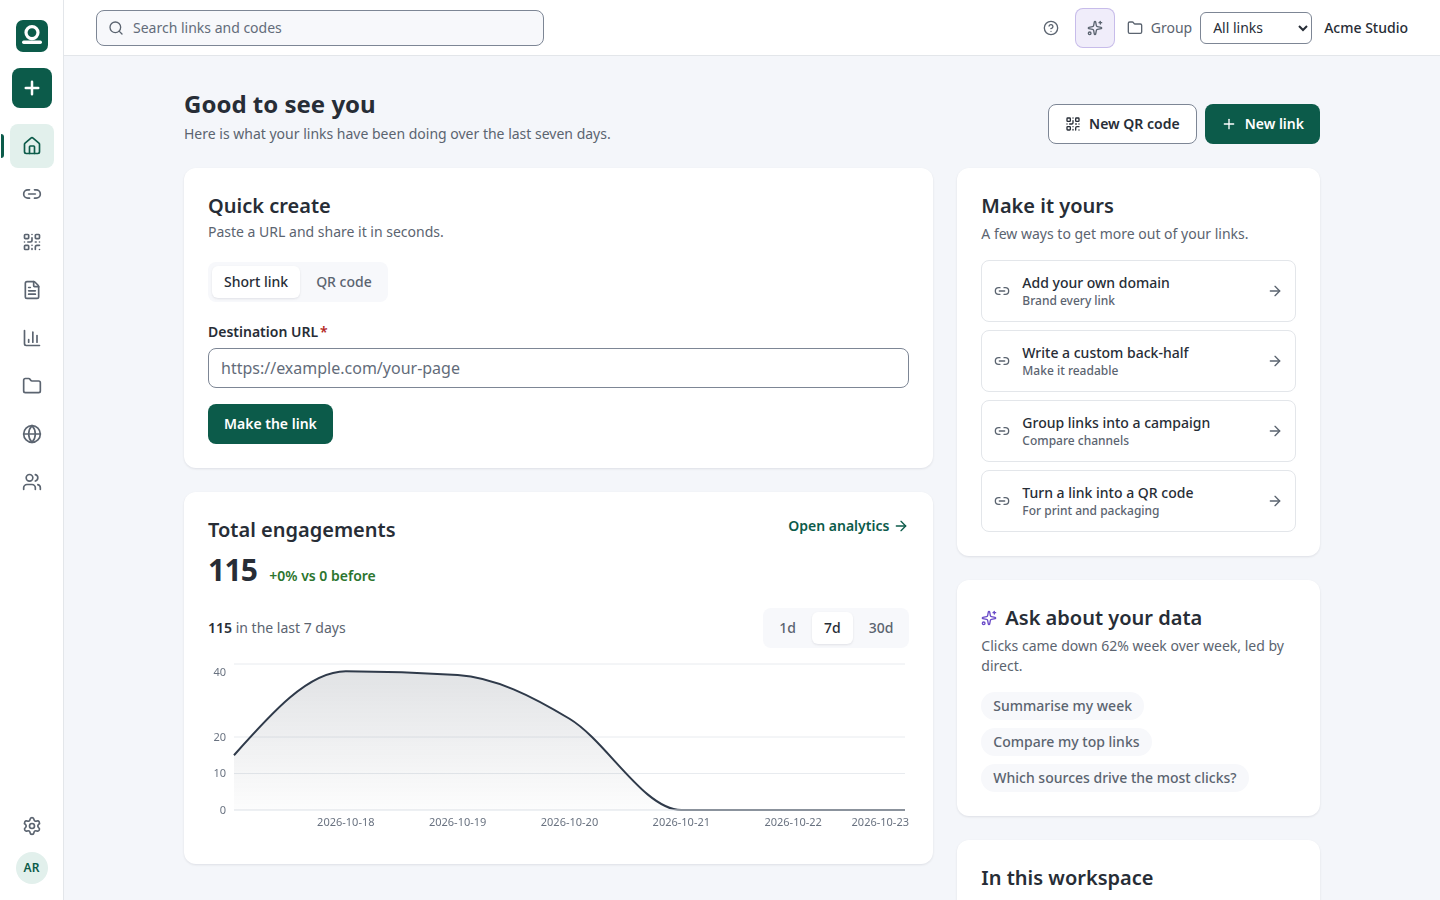Screen dimensions: 1440x900
Task: Open the Campaigns folder icon in the sidebar
Action: point(32,386)
